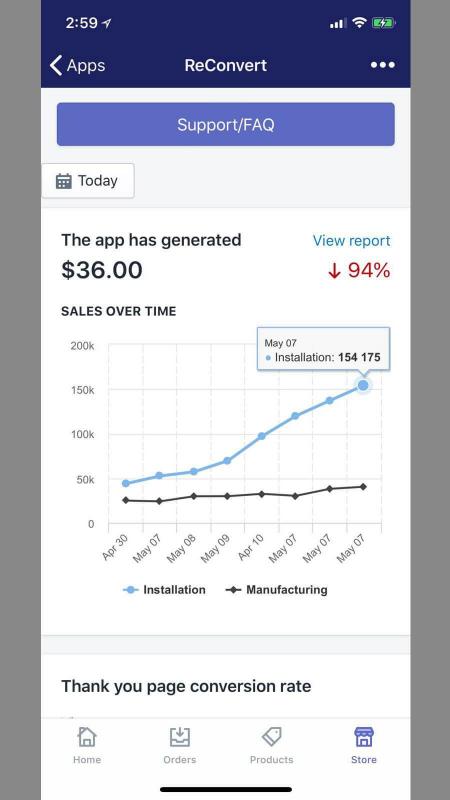Tap the Support/FAQ button

tap(226, 124)
